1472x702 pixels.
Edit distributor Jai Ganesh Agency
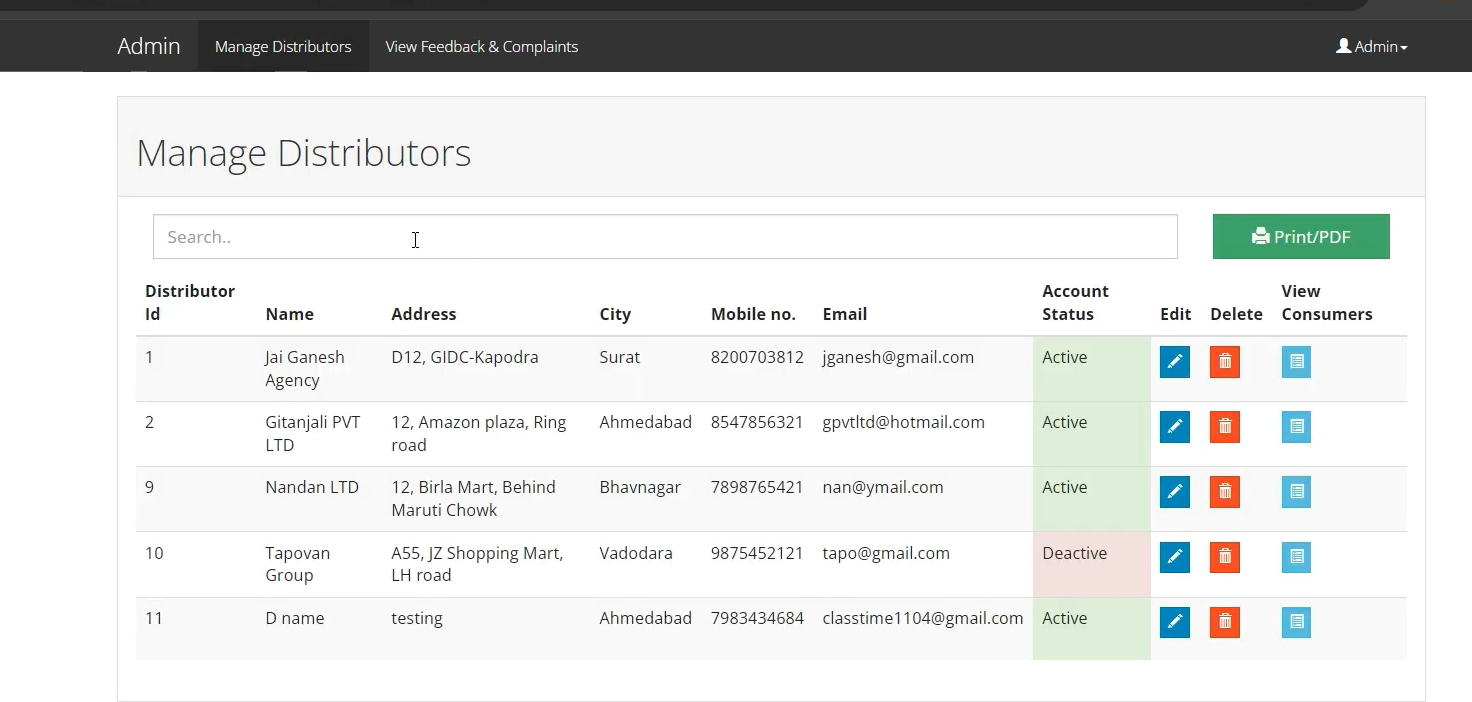coord(1175,362)
